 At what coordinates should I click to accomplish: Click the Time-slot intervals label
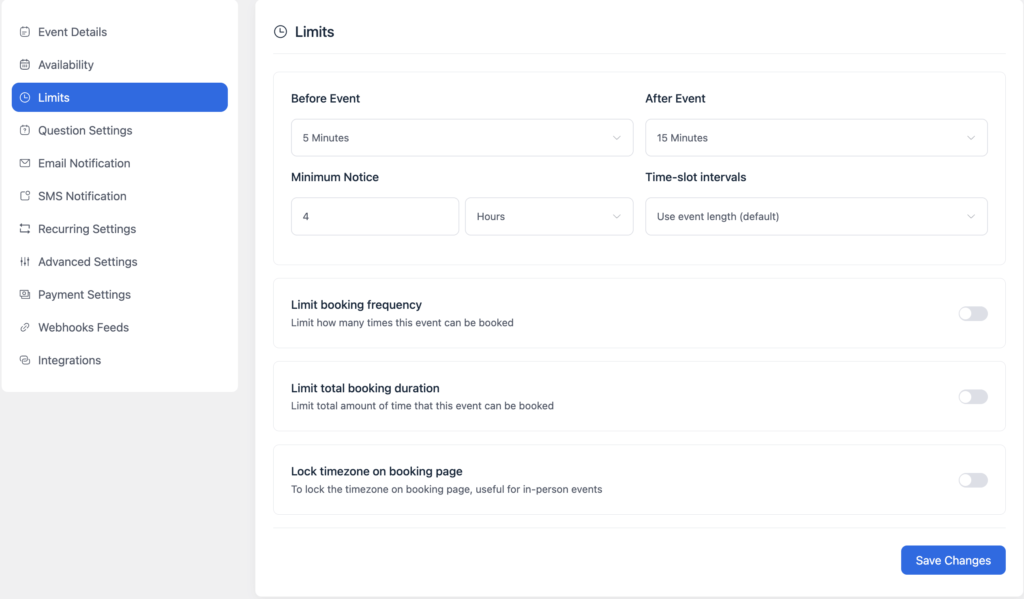[x=696, y=177]
